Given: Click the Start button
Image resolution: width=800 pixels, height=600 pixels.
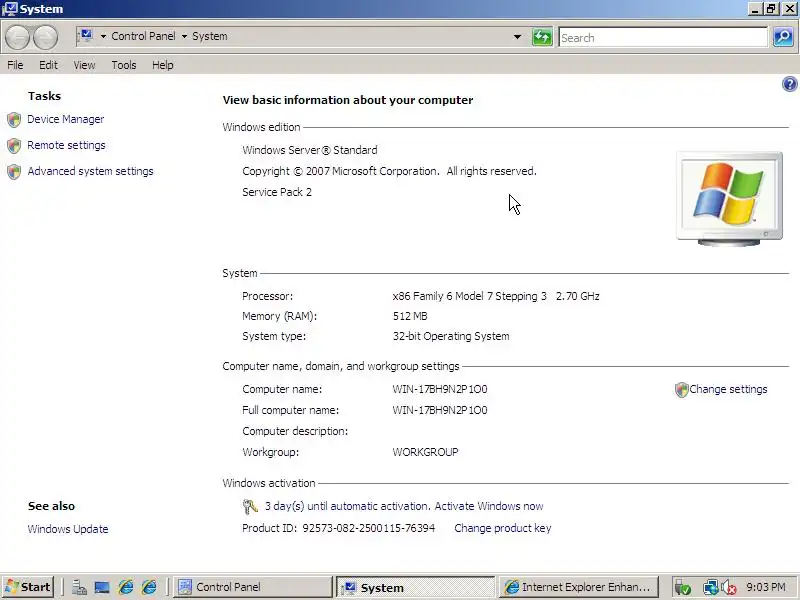Looking at the screenshot, I should click(x=29, y=587).
